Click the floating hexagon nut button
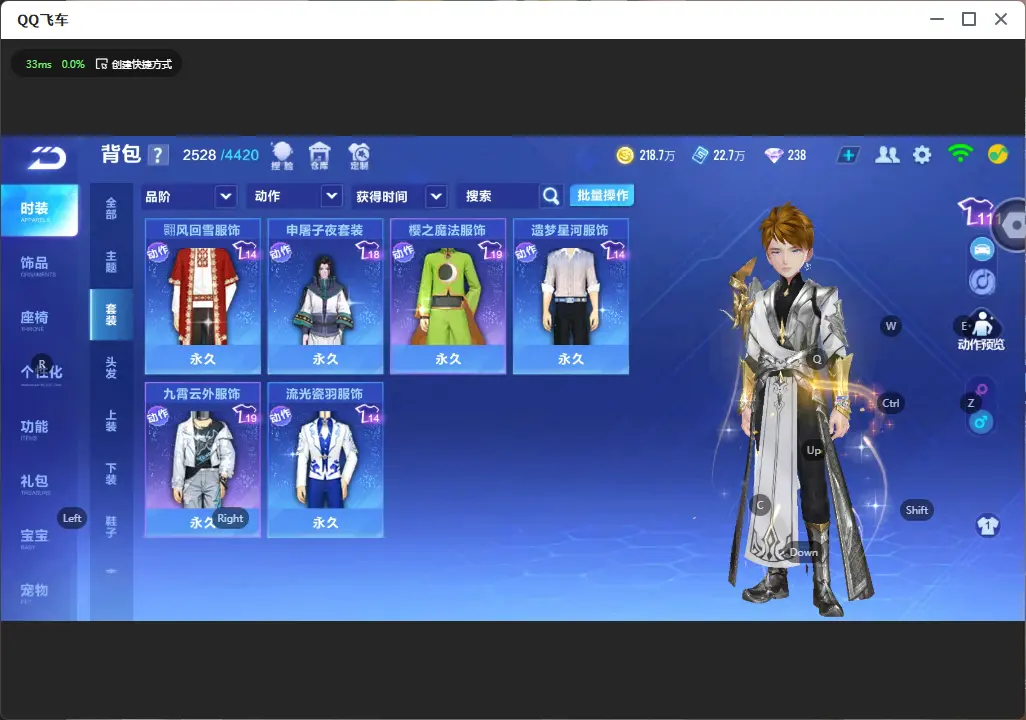 click(1013, 225)
